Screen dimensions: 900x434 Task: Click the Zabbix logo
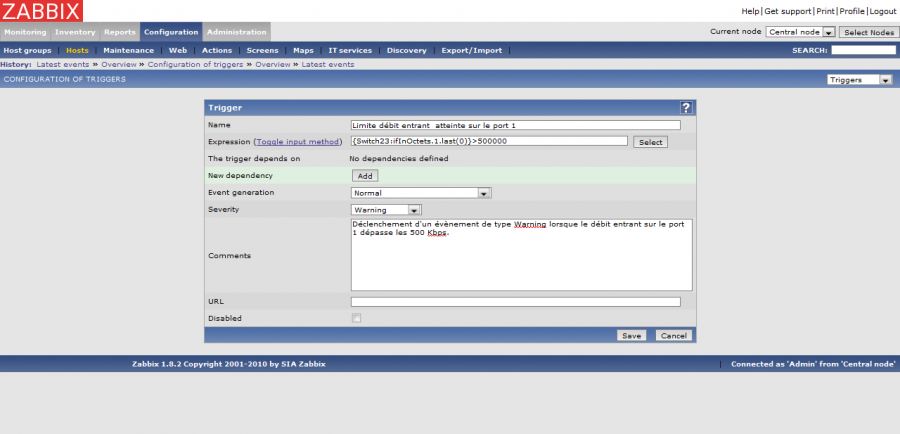(41, 11)
